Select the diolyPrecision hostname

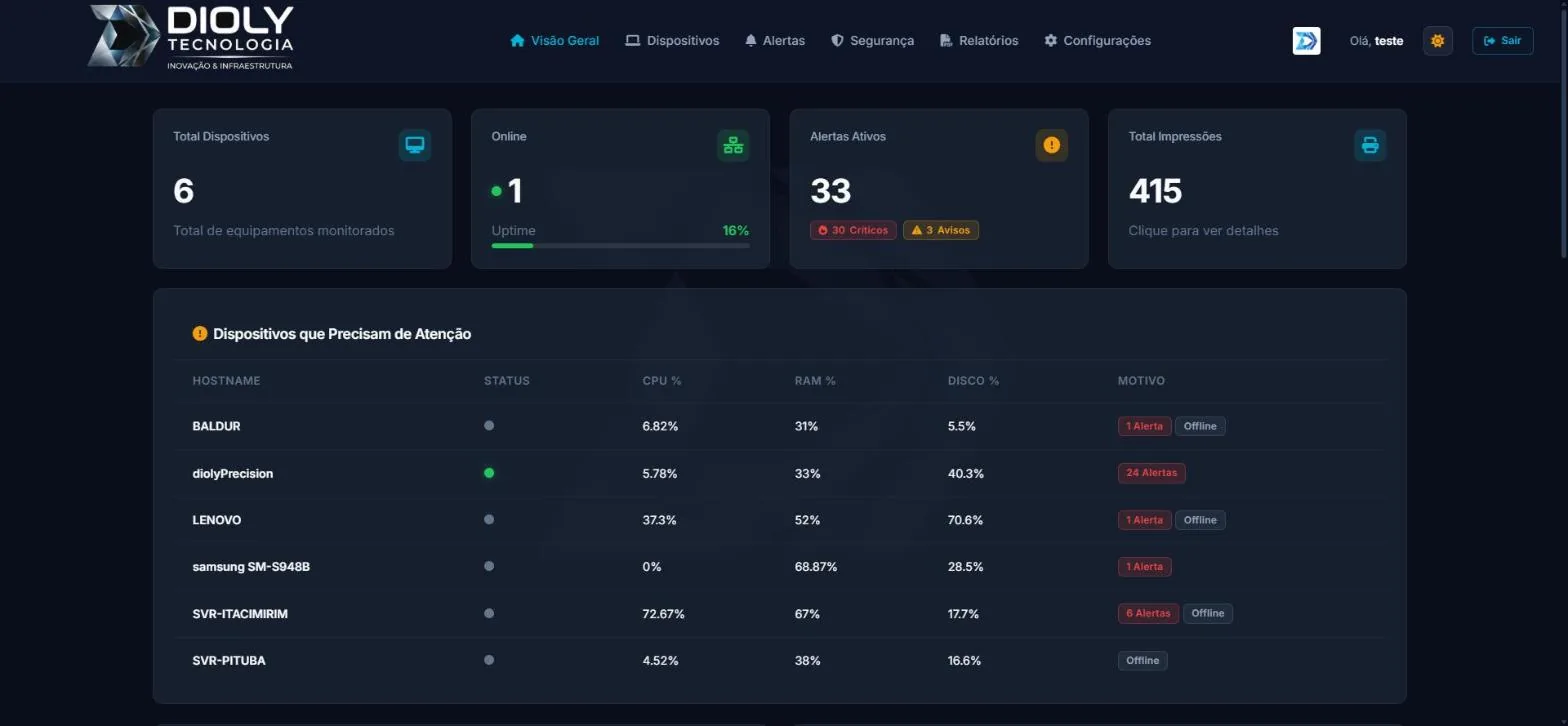(x=232, y=473)
